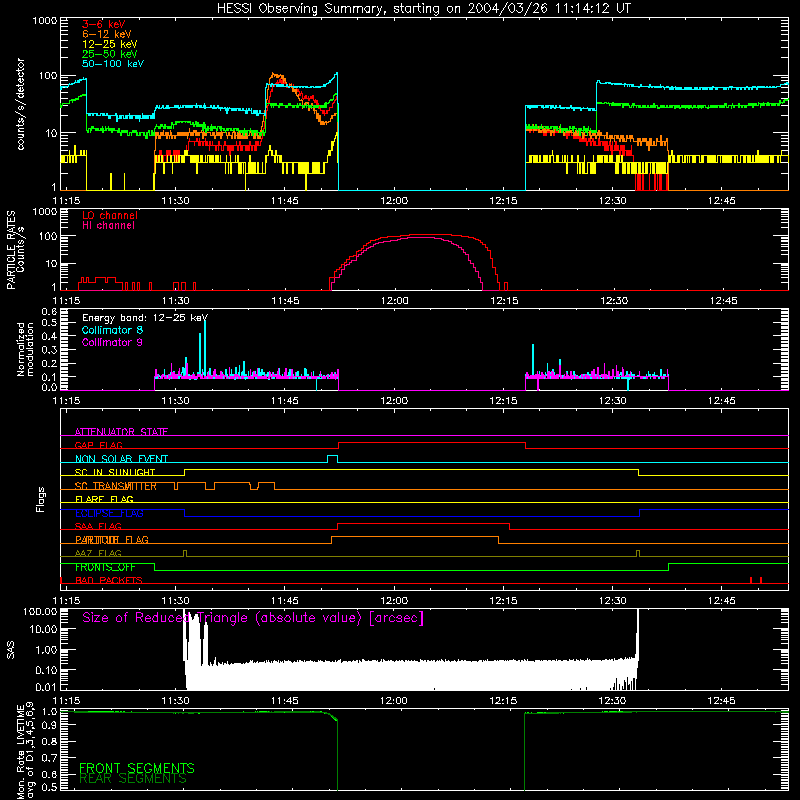This screenshot has height=800, width=800.
Task: Click the orange 6-12 keV peak near 11:44
Action: click(x=276, y=75)
